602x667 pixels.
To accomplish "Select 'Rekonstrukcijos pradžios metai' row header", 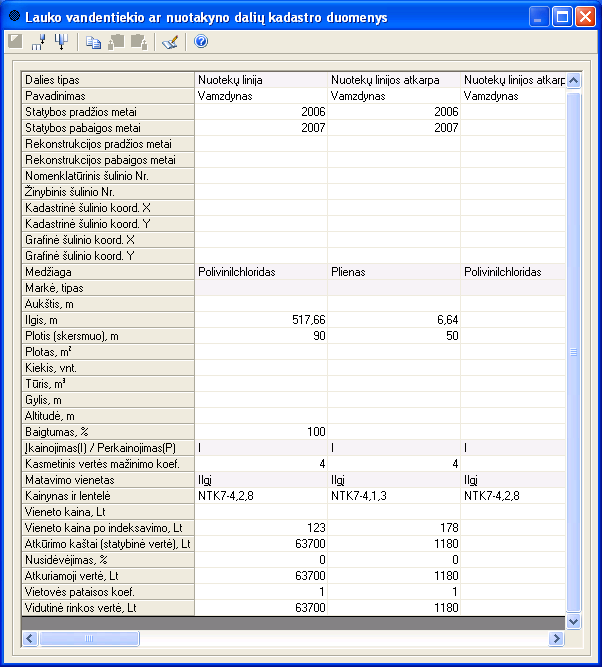I will tap(108, 144).
